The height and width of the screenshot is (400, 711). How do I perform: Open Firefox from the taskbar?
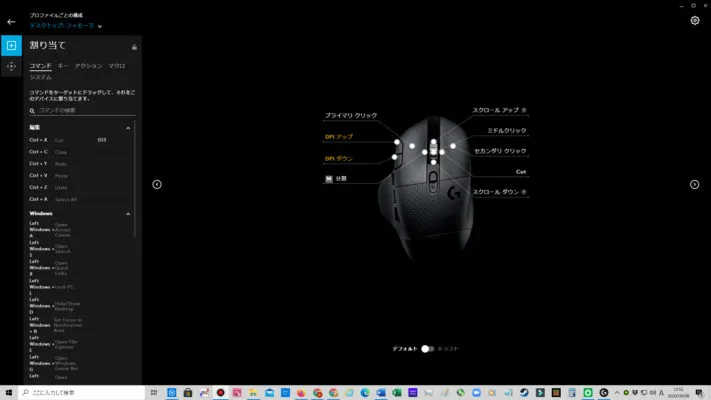click(x=301, y=393)
